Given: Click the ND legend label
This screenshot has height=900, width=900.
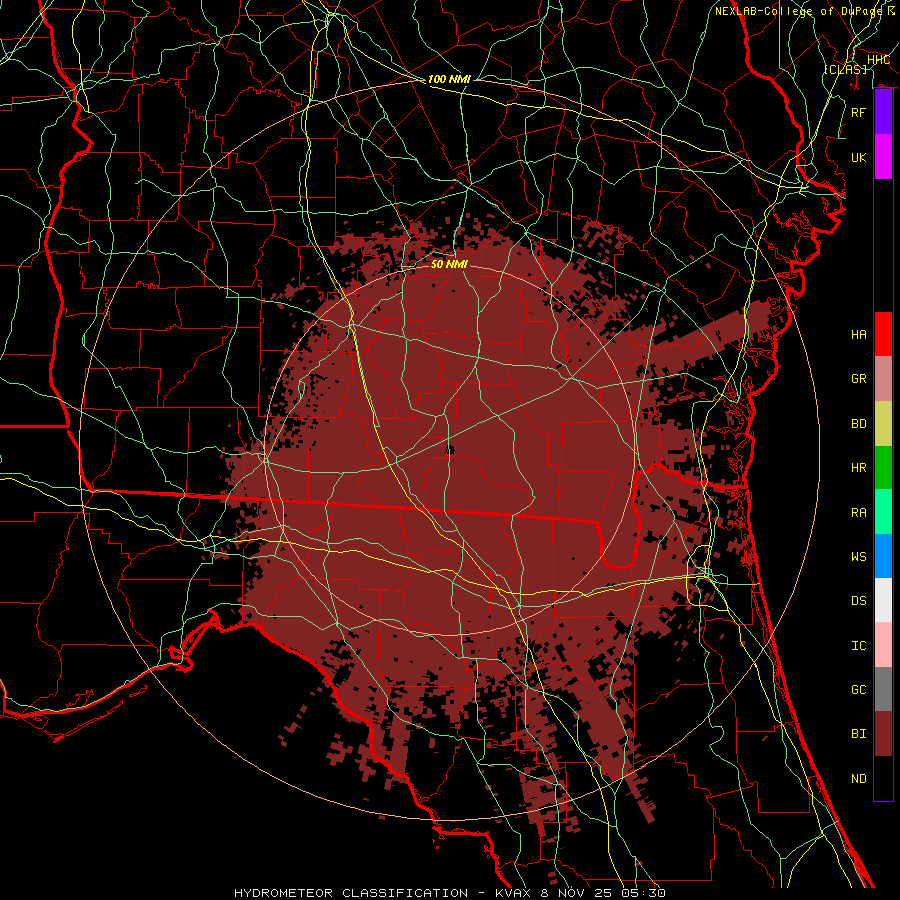Looking at the screenshot, I should coord(858,778).
